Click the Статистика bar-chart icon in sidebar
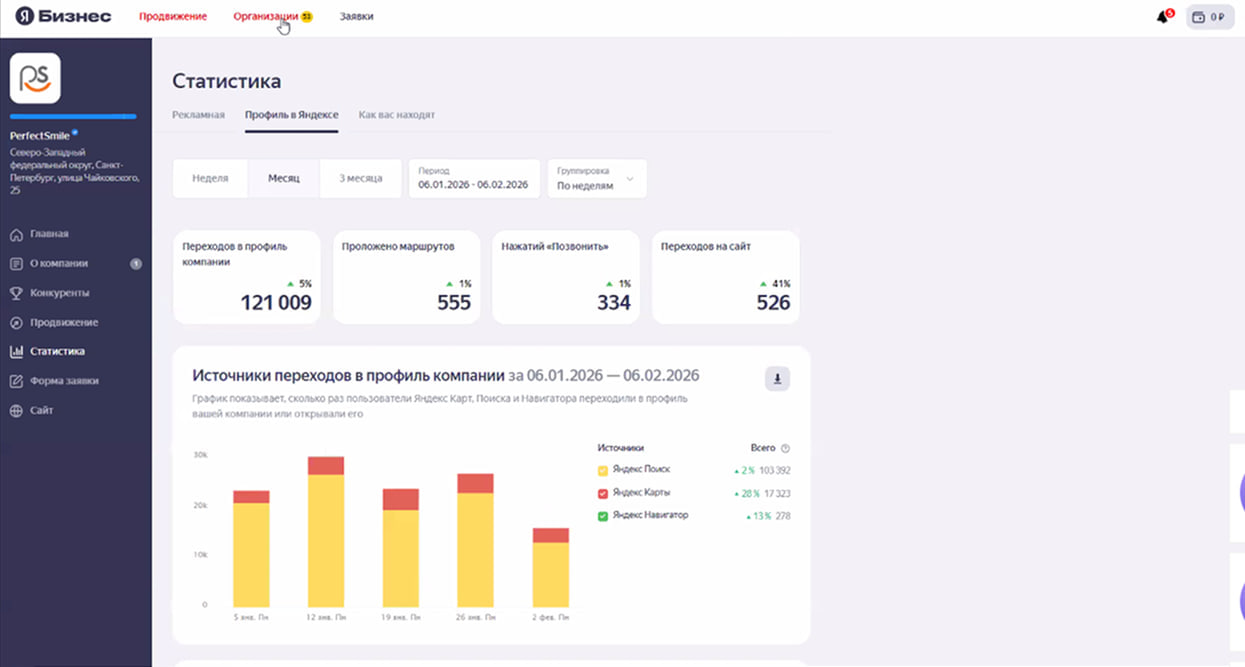This screenshot has height=667, width=1245. click(16, 352)
